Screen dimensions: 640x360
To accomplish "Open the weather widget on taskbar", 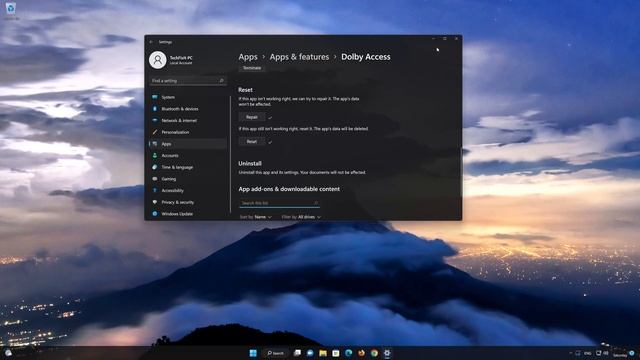I will tap(8, 353).
